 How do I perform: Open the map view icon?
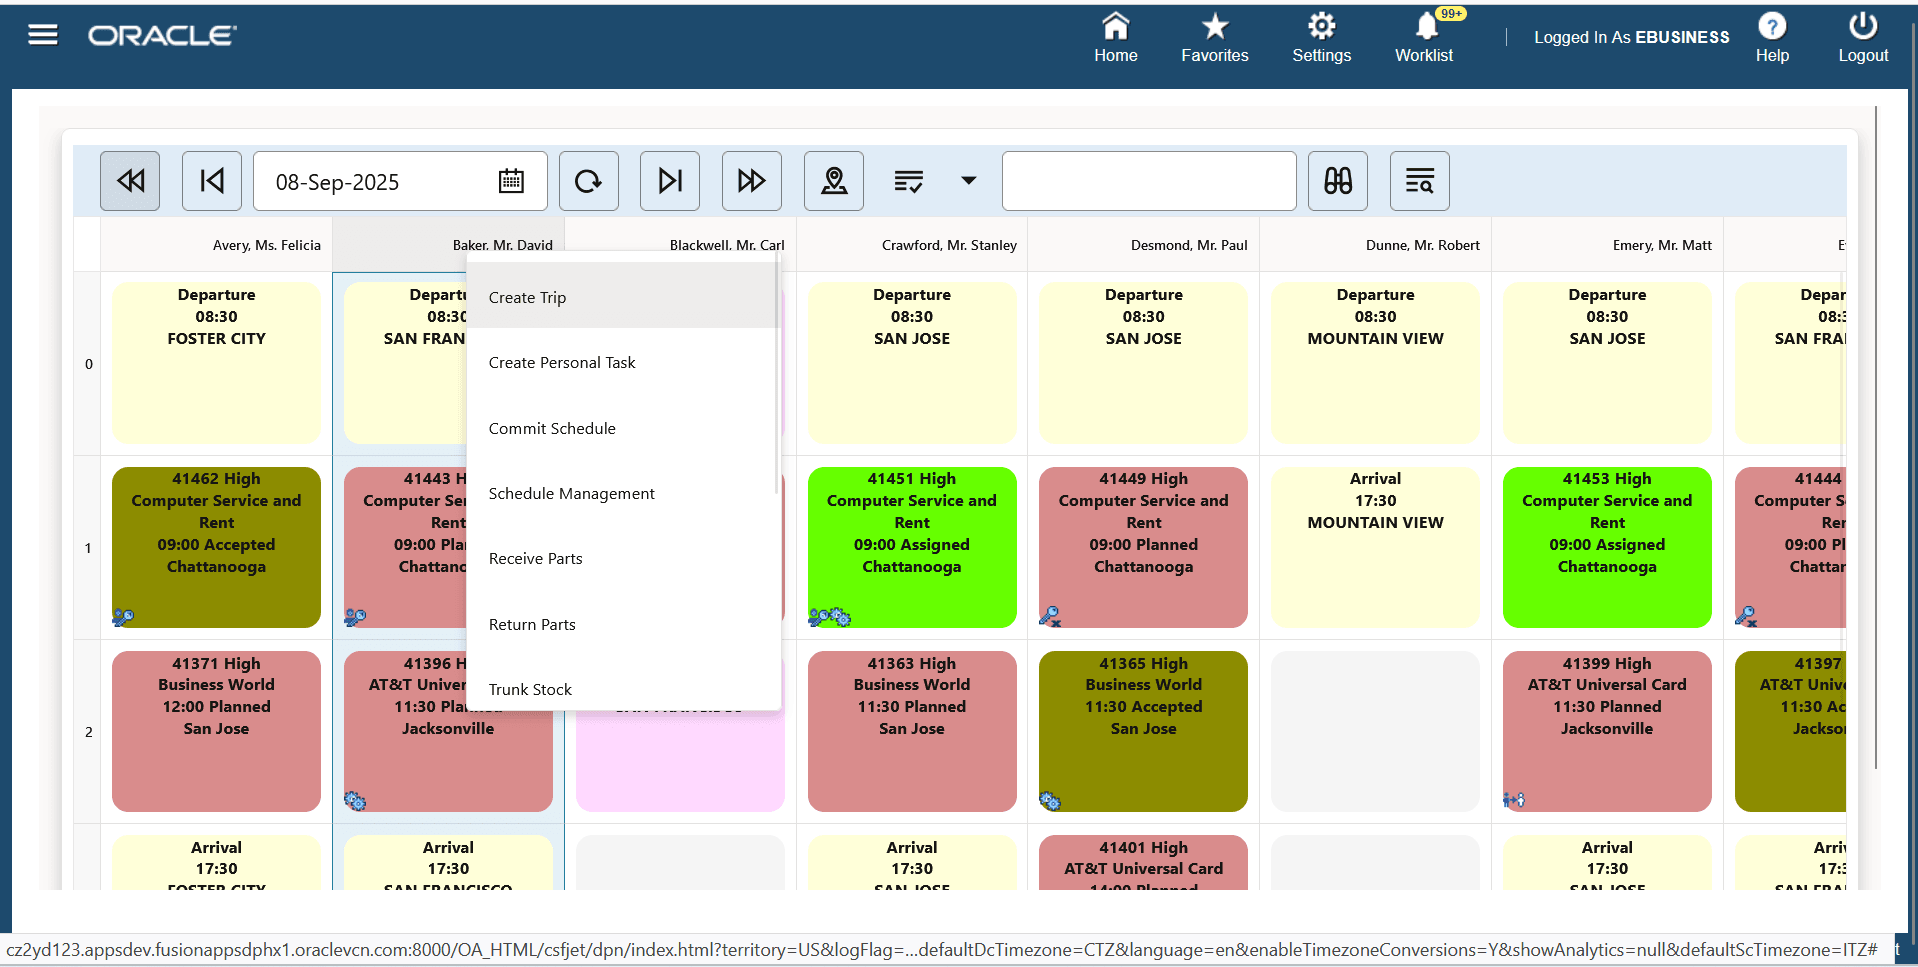833,181
